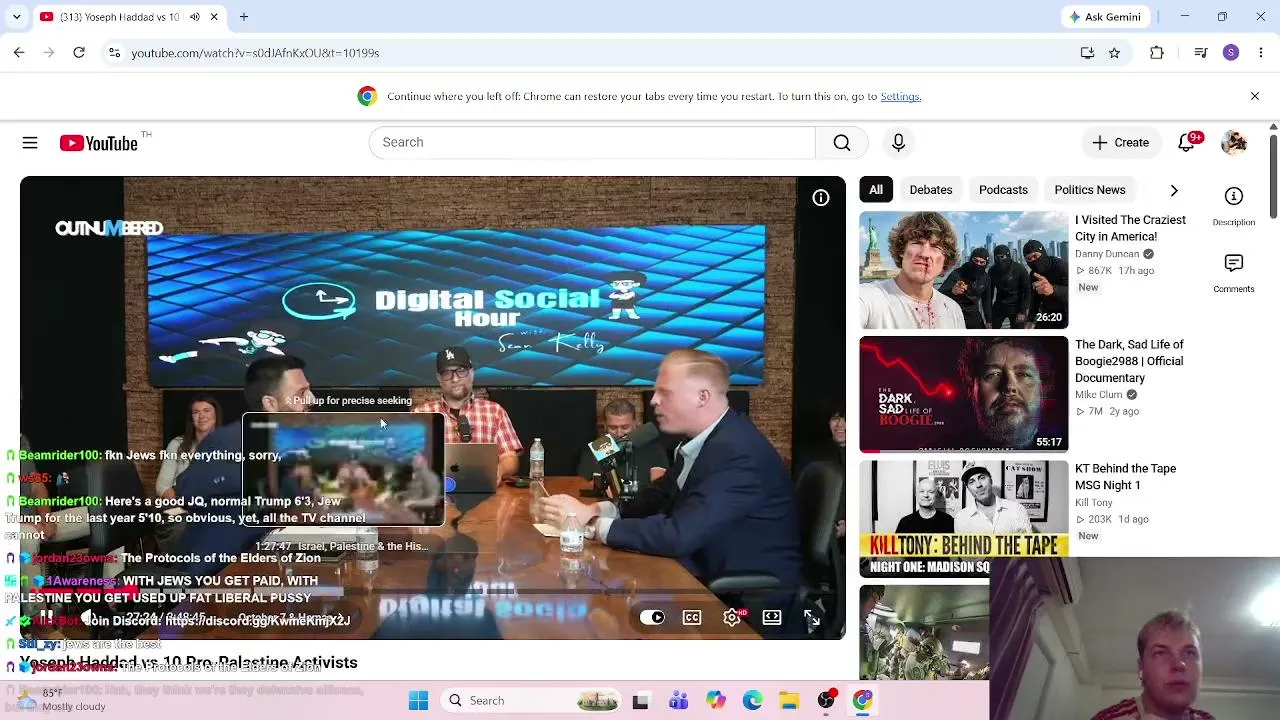Open the Windows Start menu

click(418, 701)
